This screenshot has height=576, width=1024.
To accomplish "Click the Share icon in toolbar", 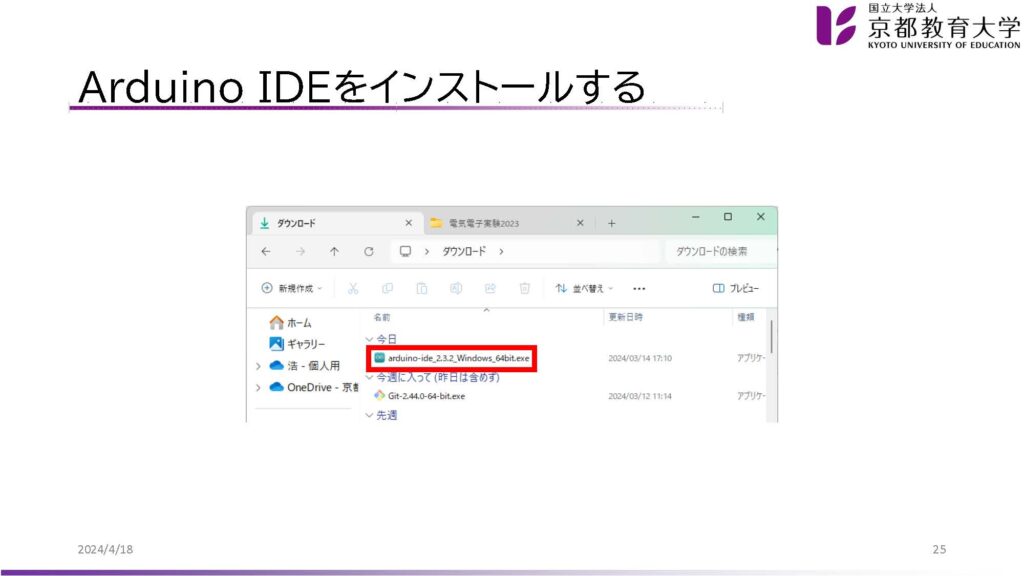I will 490,288.
